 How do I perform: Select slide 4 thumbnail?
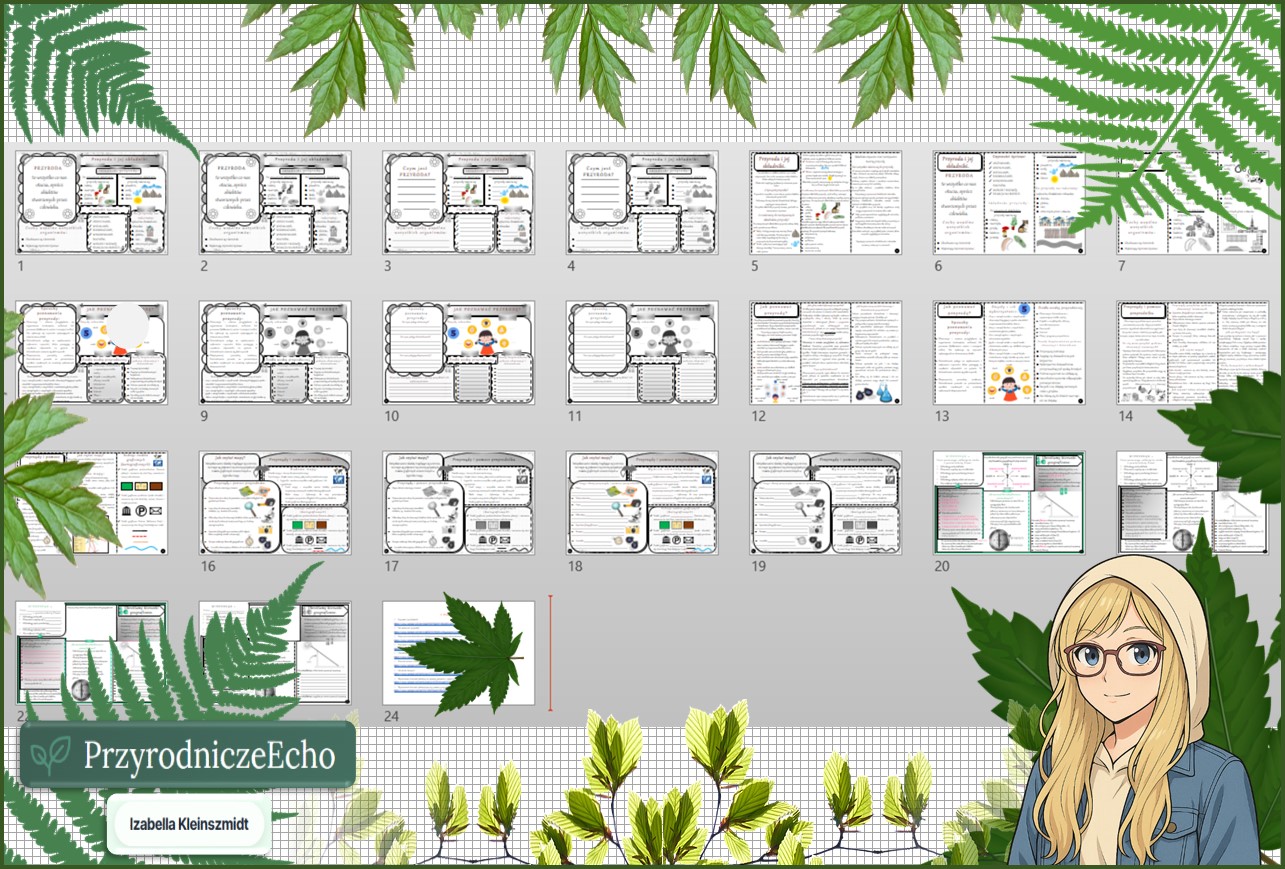(x=642, y=203)
